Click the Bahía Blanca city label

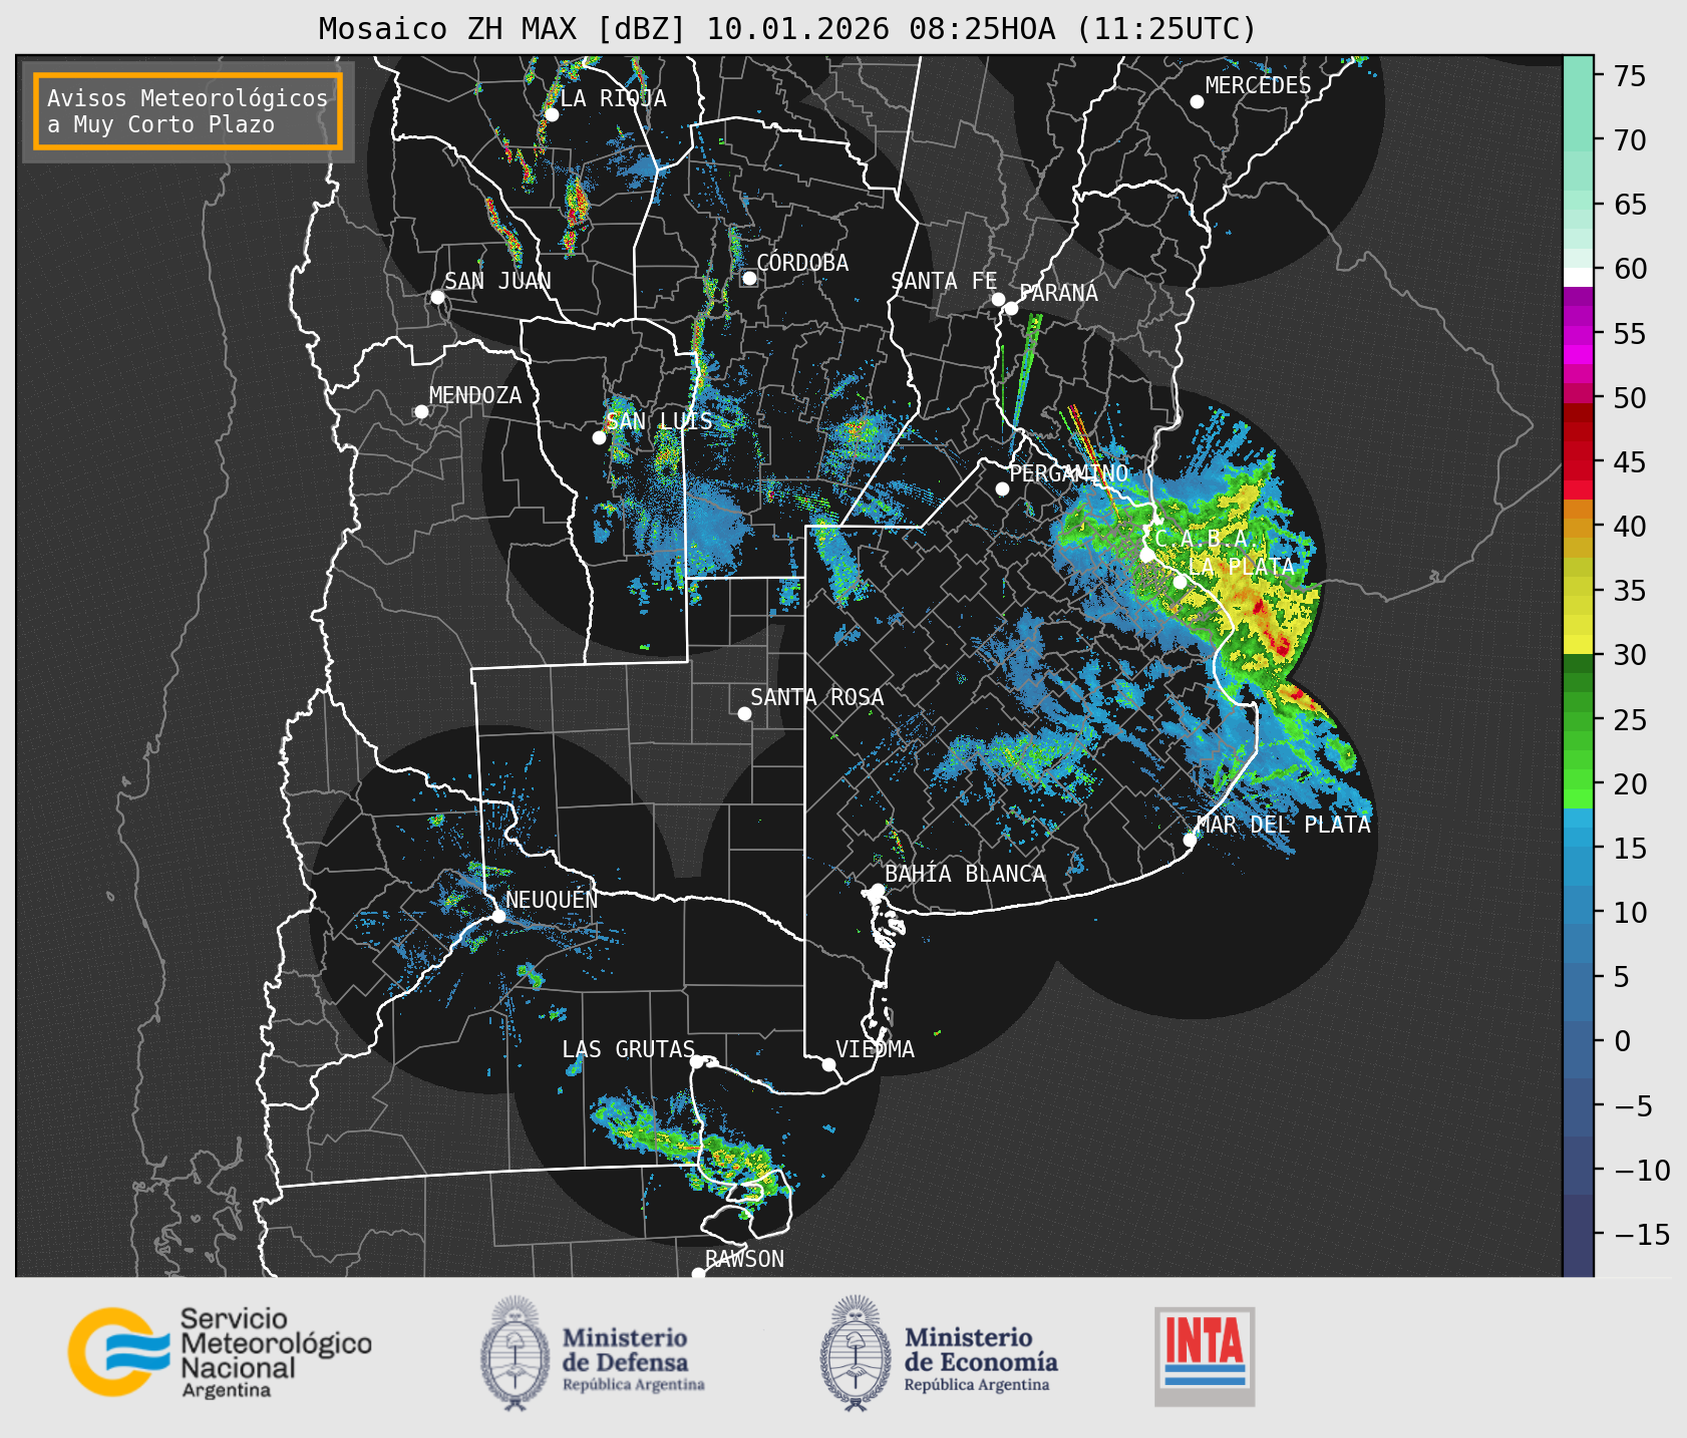965,874
